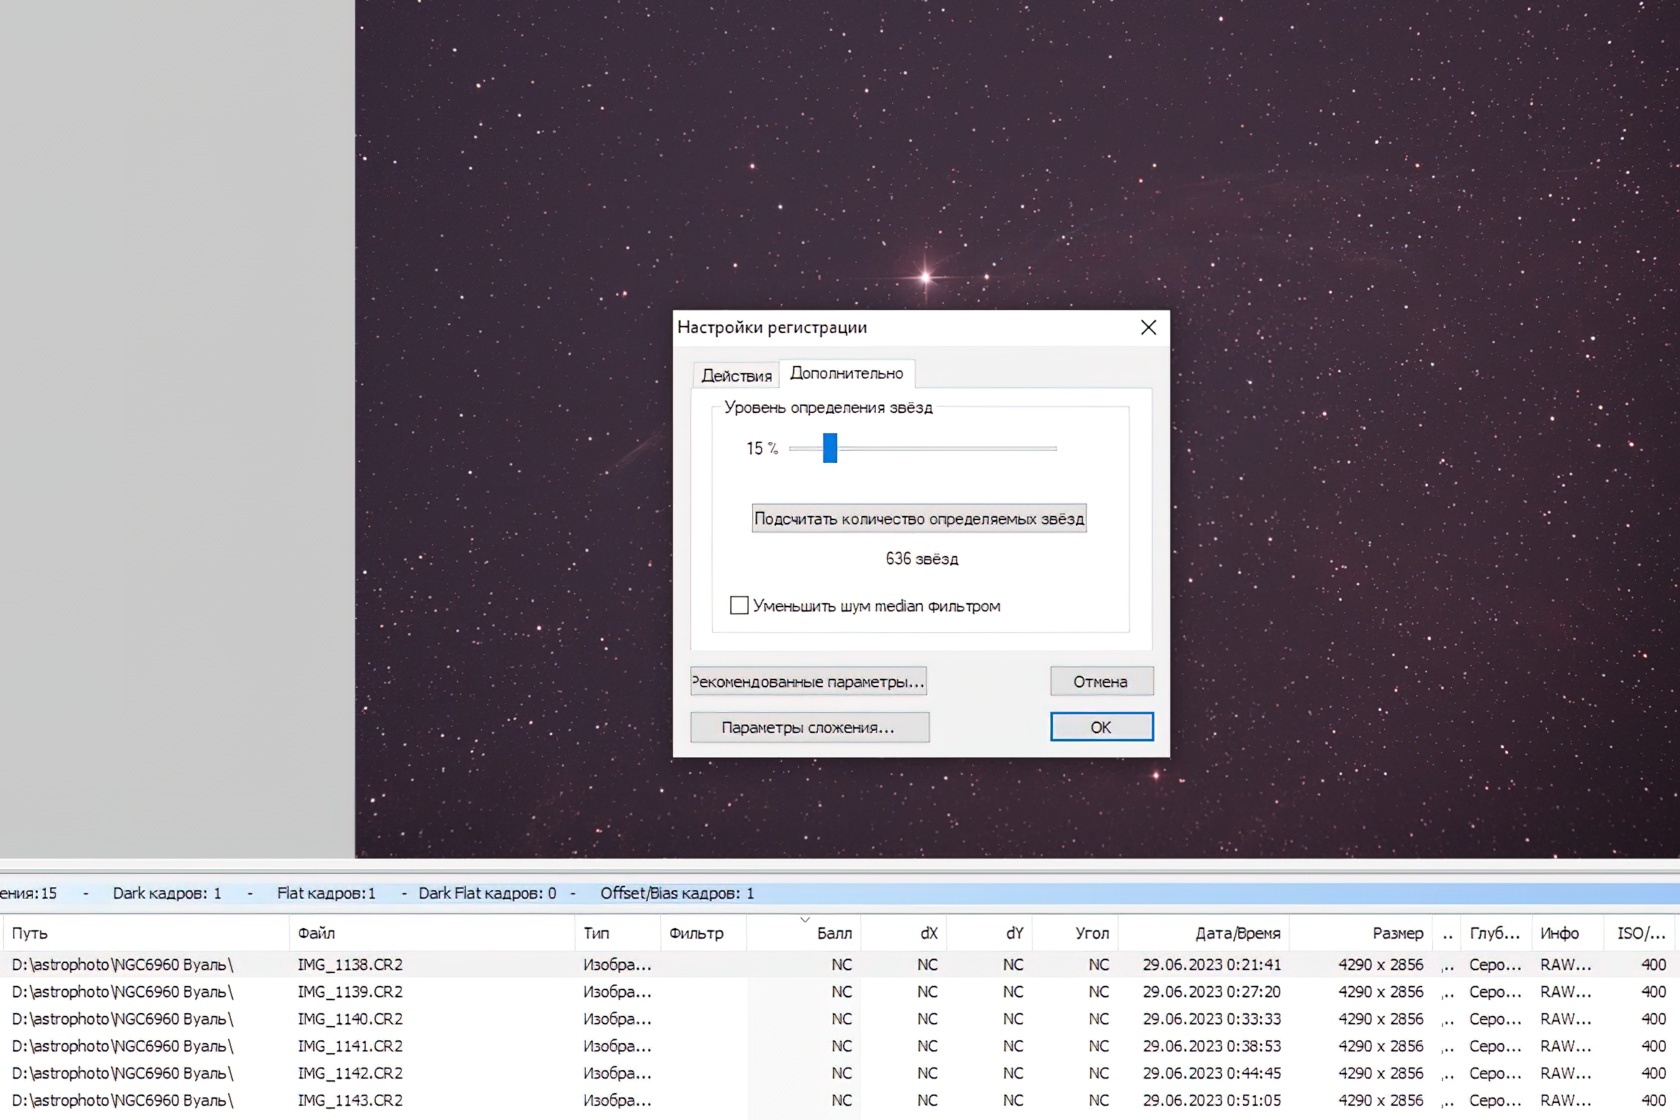
Task: Click the Dark Flat кадров: 0 entry
Action: [x=487, y=893]
